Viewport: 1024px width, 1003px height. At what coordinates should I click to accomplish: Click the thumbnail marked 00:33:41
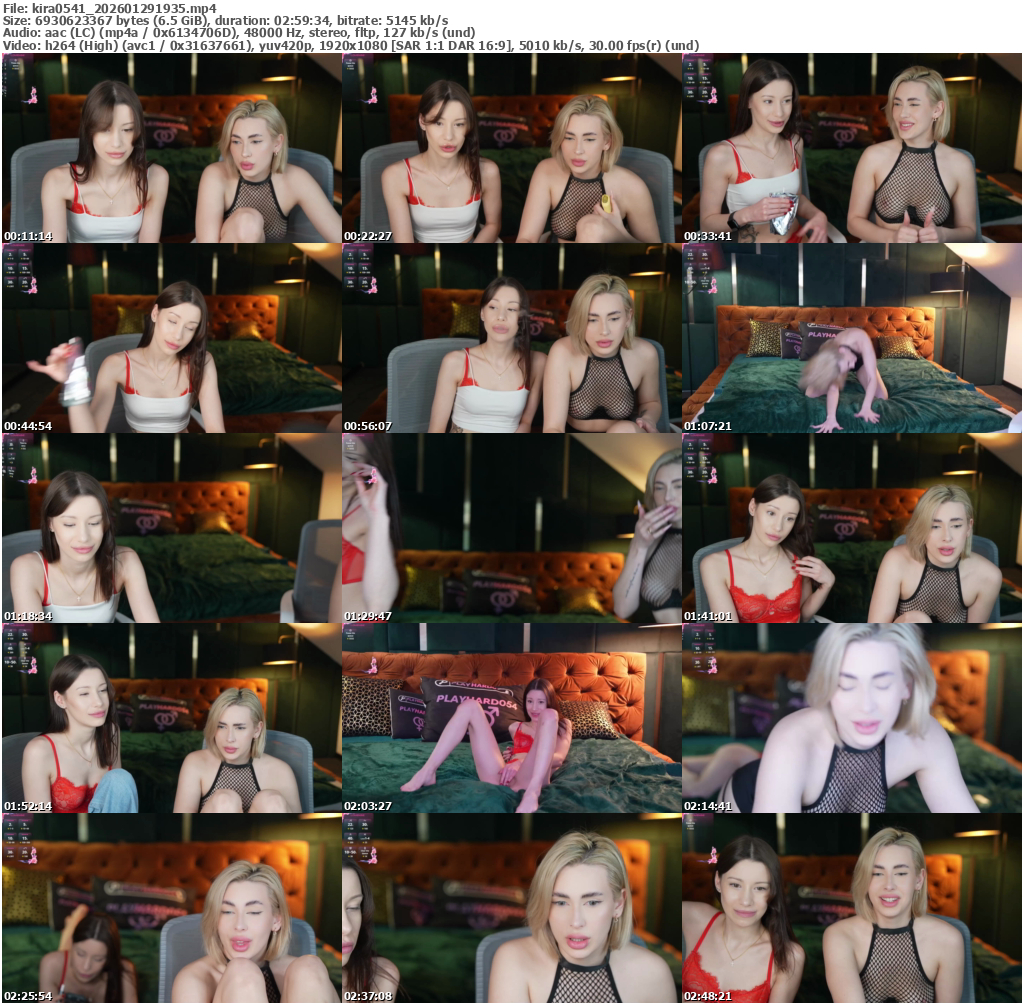click(851, 148)
